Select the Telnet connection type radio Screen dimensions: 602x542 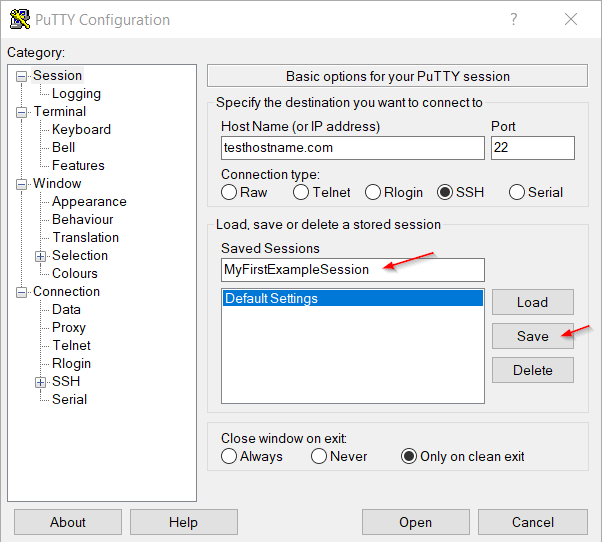[x=301, y=192]
